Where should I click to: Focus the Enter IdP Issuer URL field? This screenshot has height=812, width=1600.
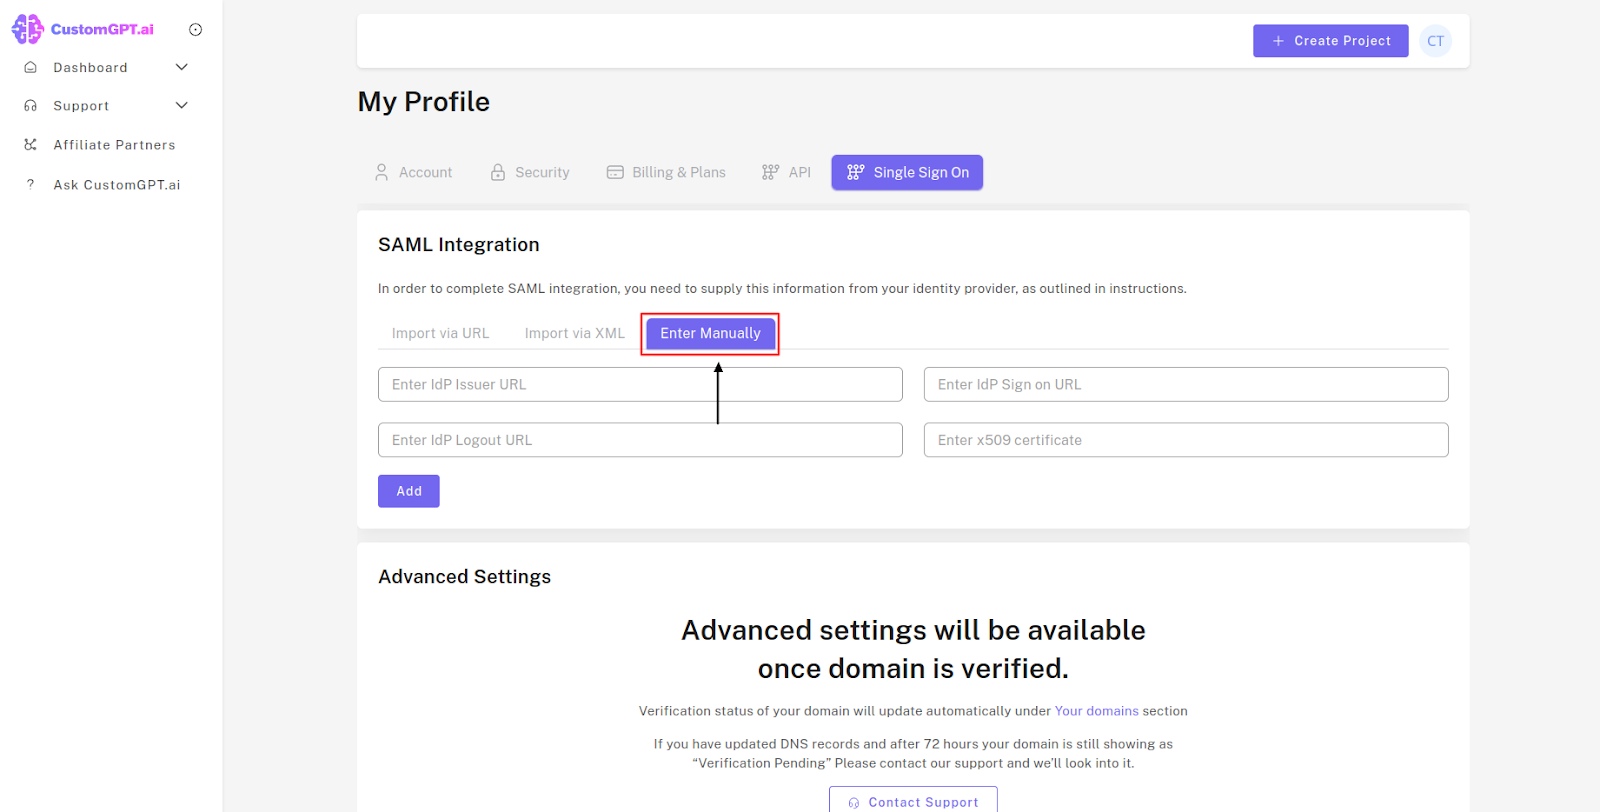pos(640,384)
